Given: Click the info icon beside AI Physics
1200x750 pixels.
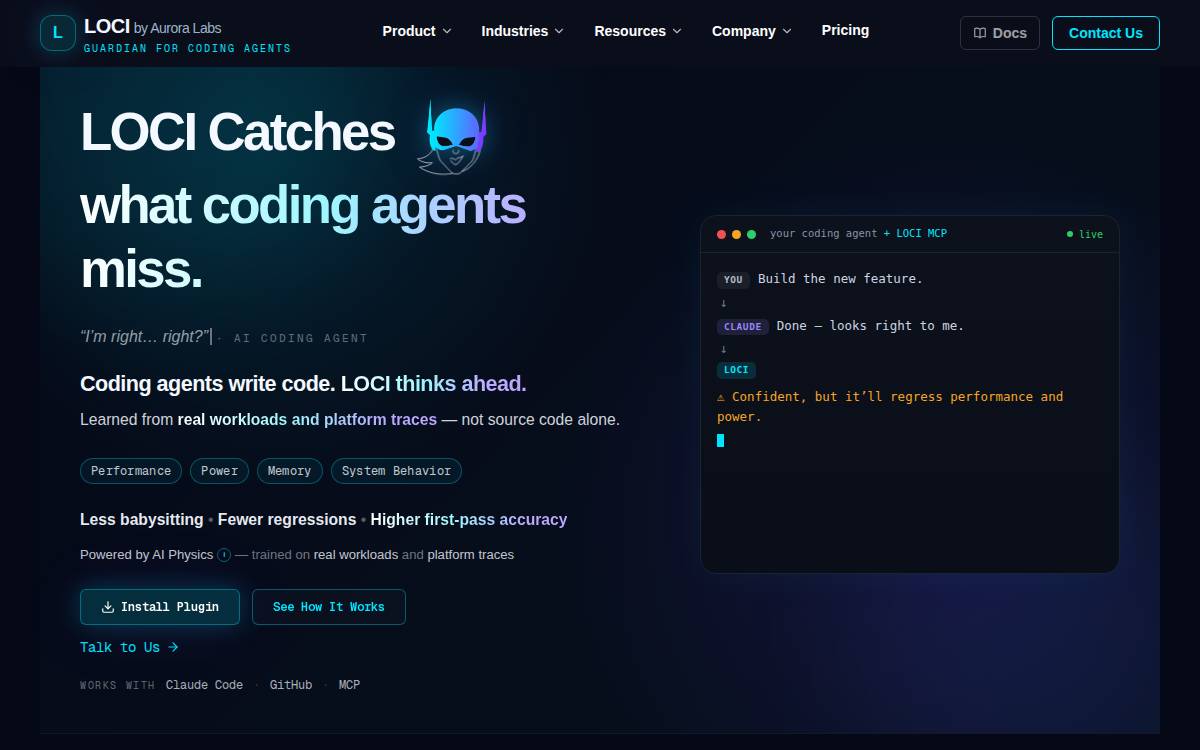Looking at the screenshot, I should pyautogui.click(x=224, y=555).
